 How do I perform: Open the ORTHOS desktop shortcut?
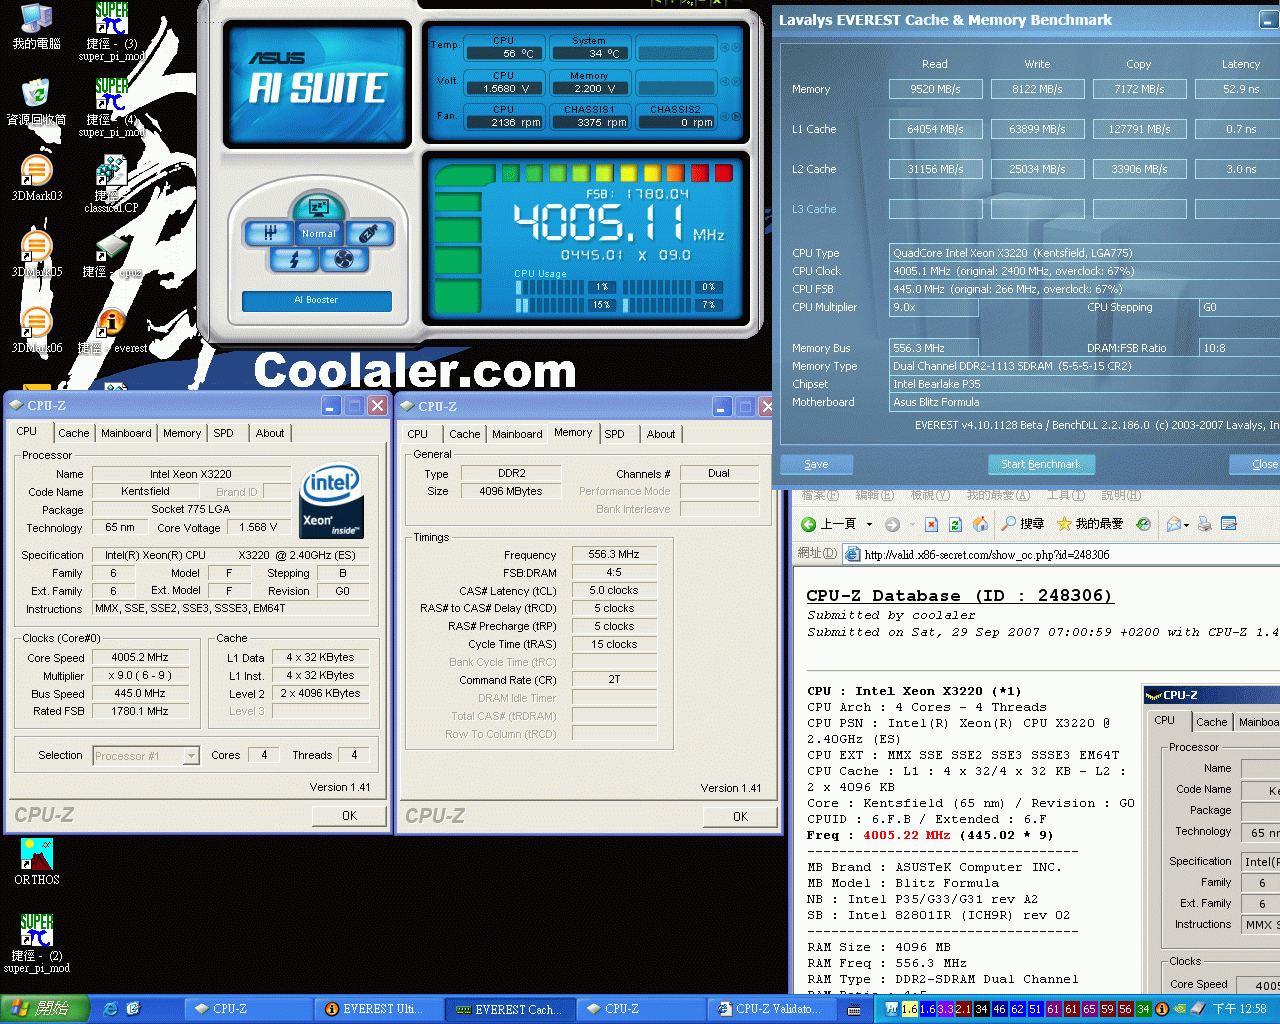tap(37, 862)
